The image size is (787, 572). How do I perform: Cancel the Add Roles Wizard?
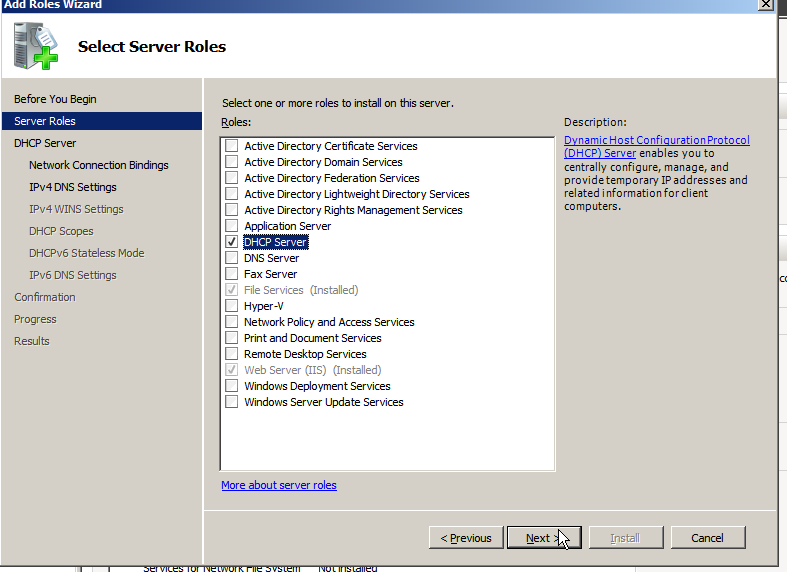pos(708,537)
